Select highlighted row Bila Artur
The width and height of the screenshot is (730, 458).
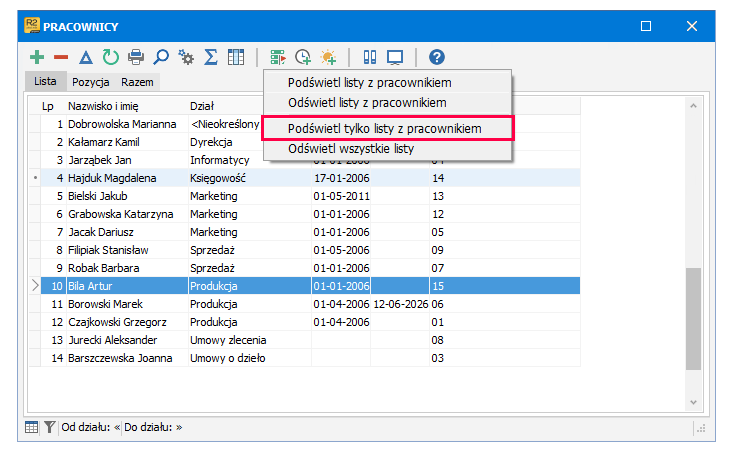tap(305, 286)
